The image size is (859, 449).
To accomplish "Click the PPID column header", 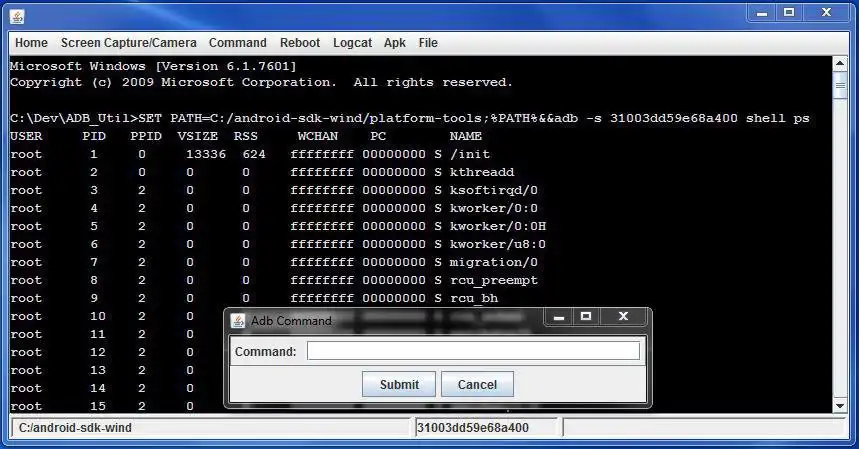I will [146, 136].
